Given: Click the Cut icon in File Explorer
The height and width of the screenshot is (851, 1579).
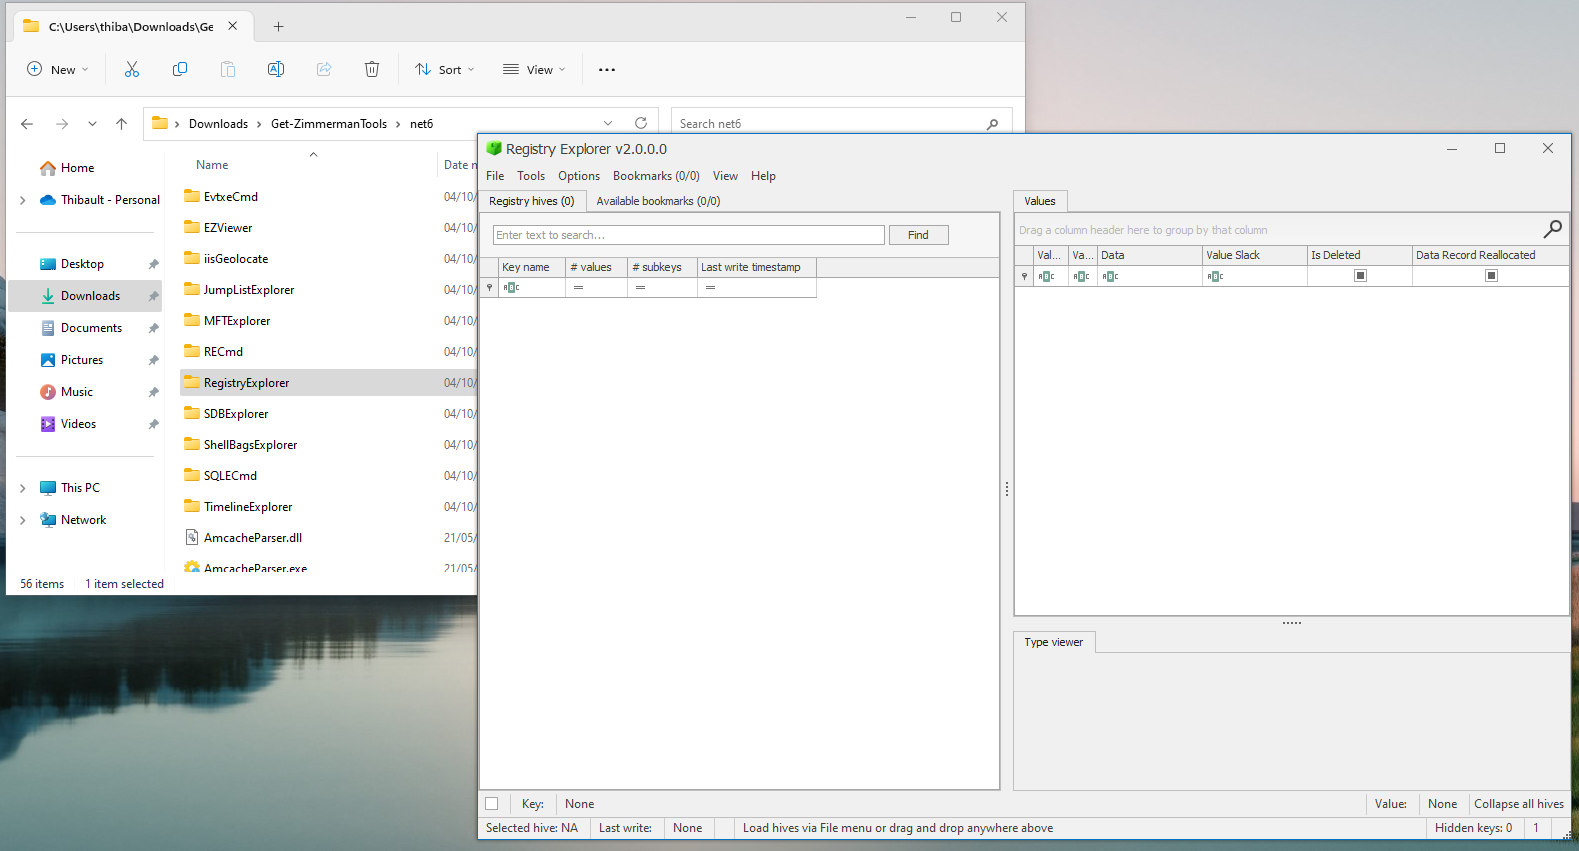Looking at the screenshot, I should [132, 69].
